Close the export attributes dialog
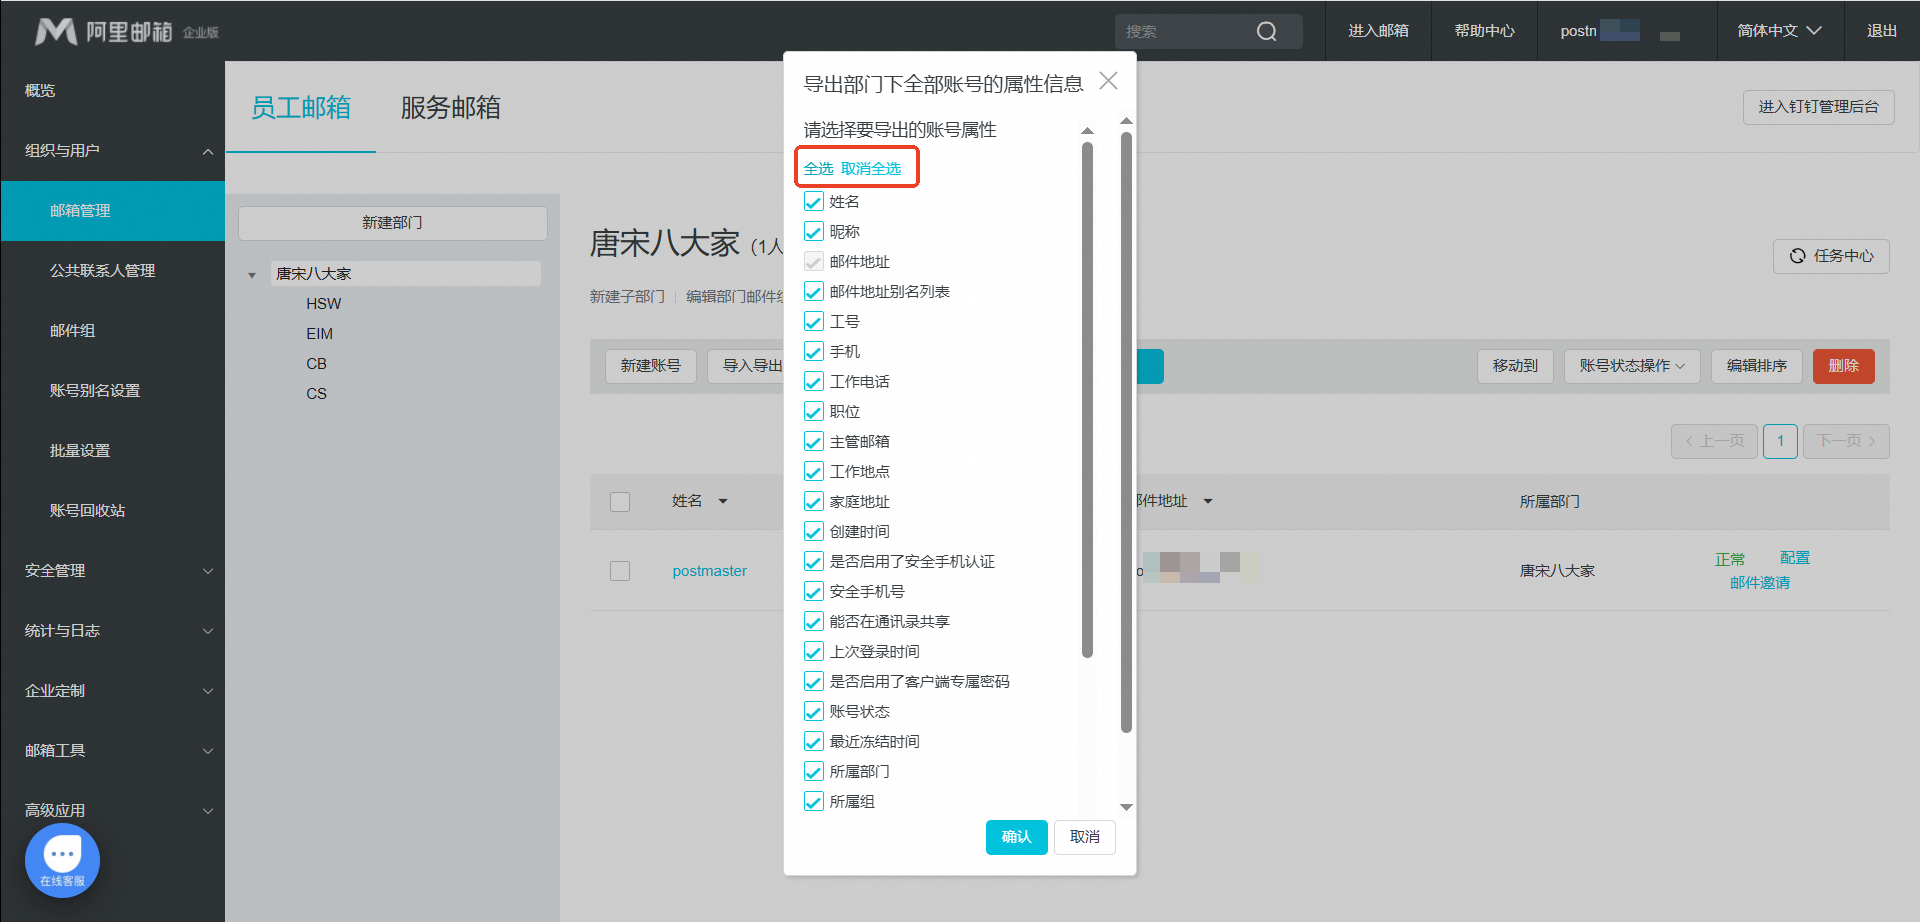 coord(1108,81)
